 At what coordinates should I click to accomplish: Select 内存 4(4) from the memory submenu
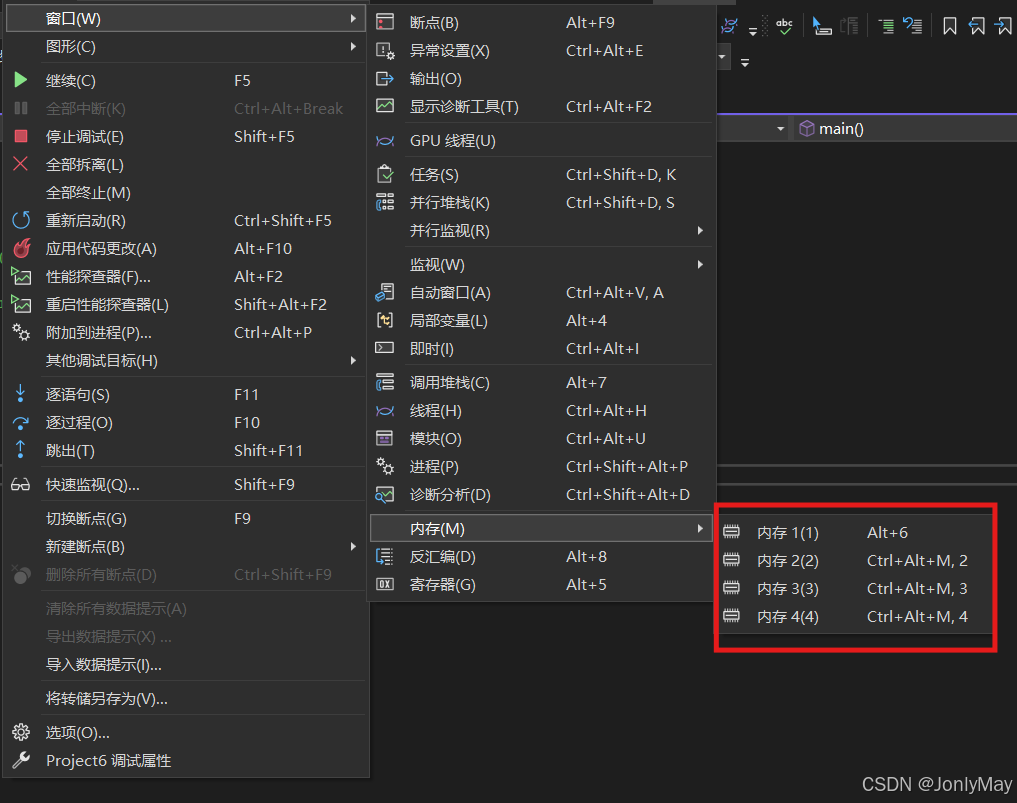(855, 616)
